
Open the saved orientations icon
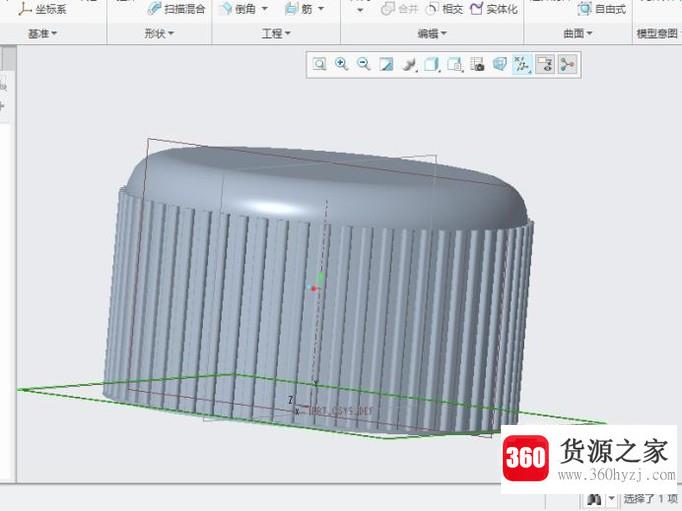[x=431, y=65]
